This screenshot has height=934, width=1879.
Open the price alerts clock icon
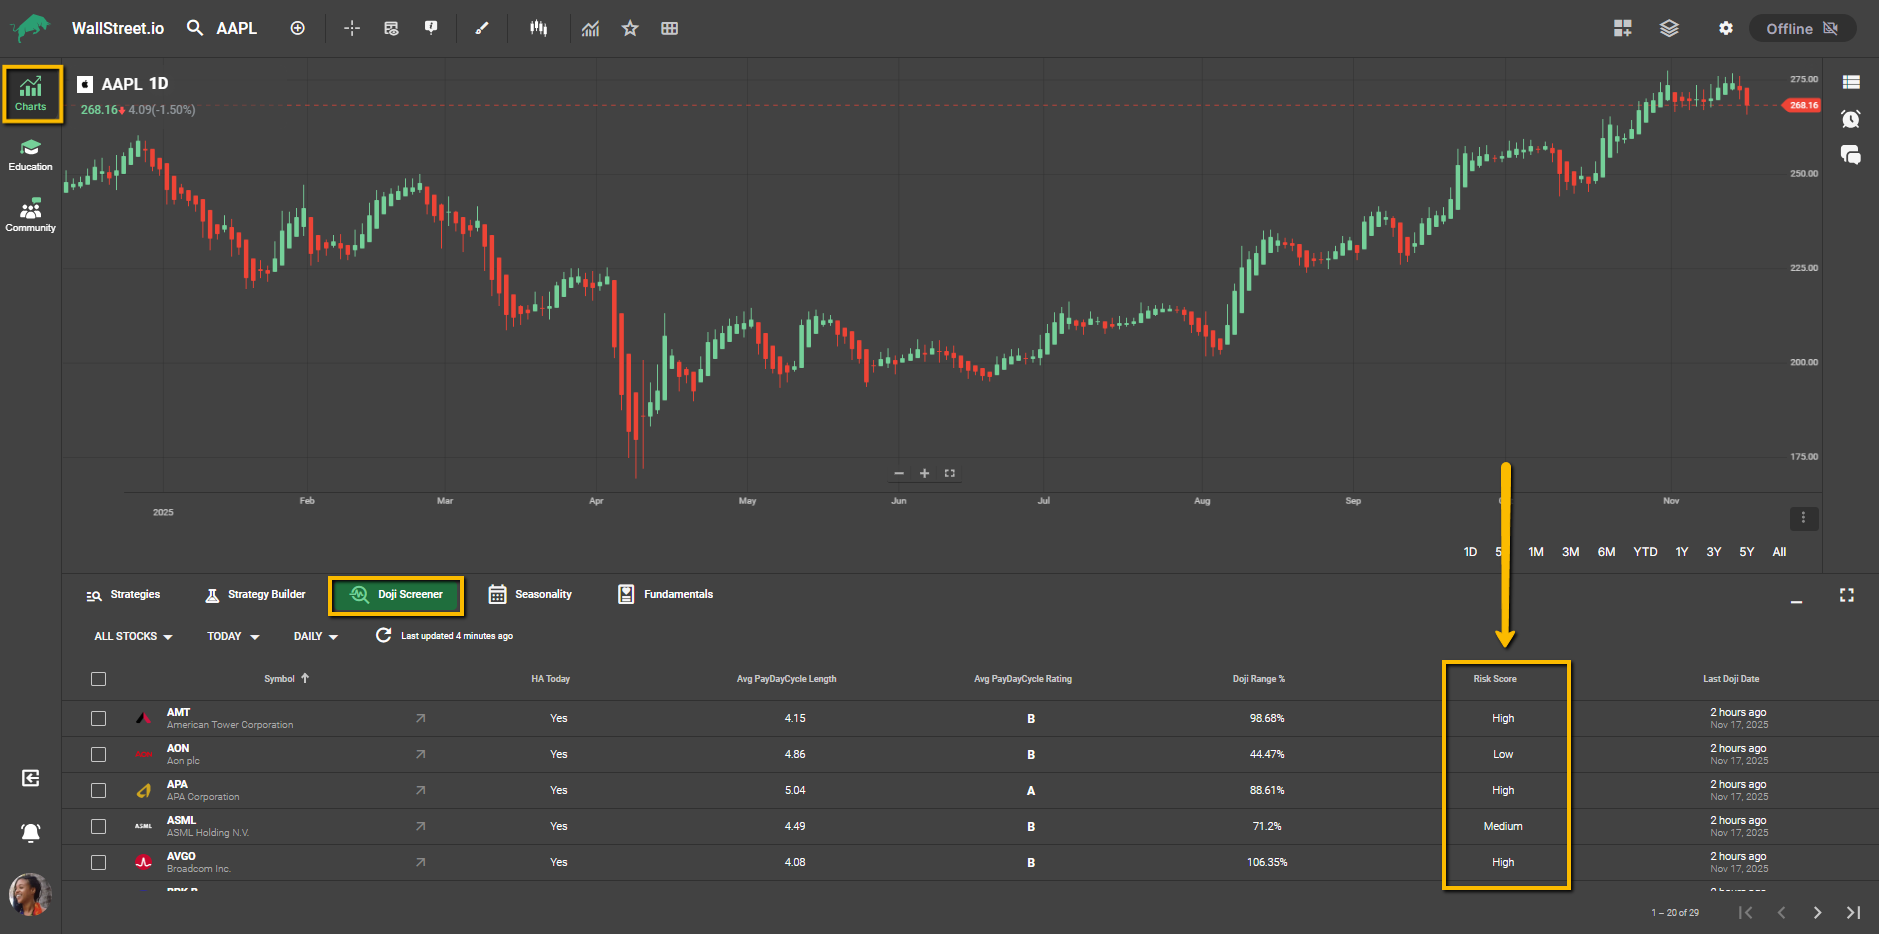[1850, 119]
